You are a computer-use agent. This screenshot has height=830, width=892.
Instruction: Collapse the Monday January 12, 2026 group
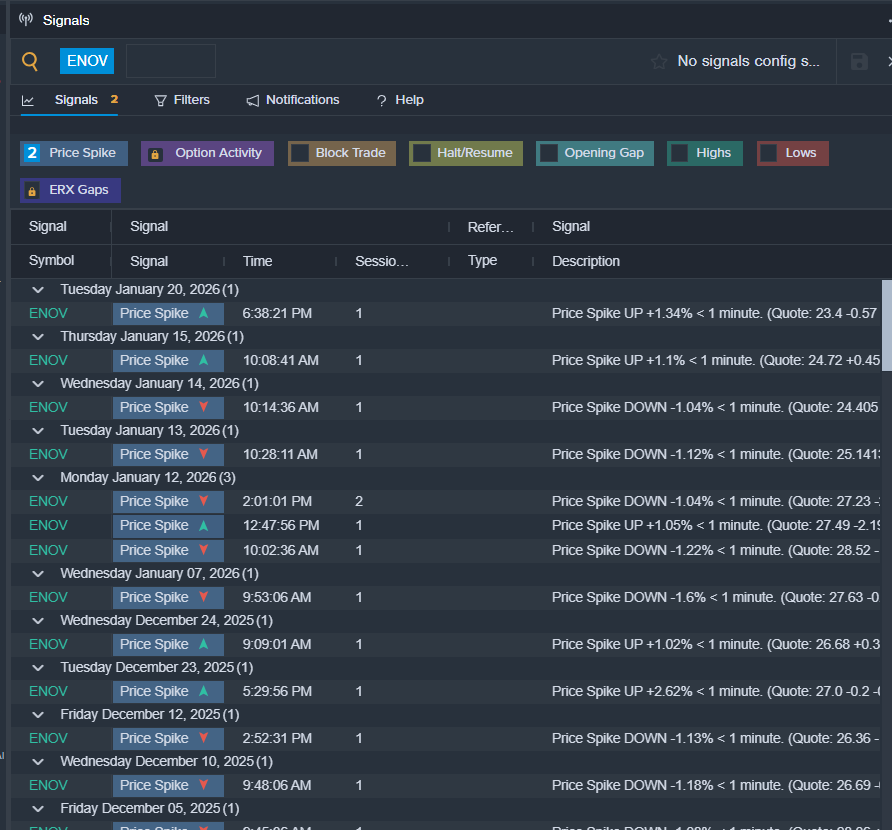[x=38, y=477]
